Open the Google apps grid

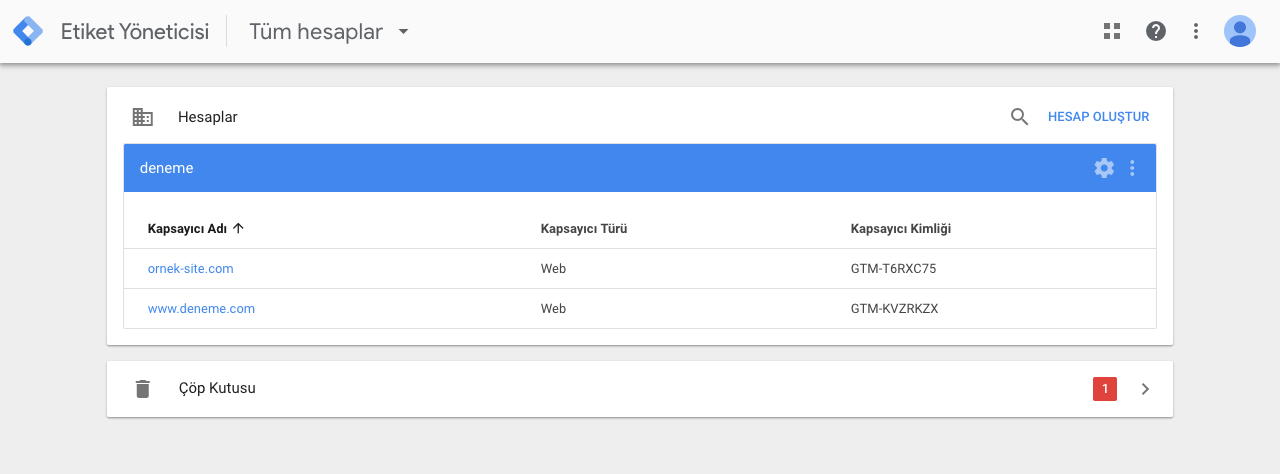pos(1111,31)
